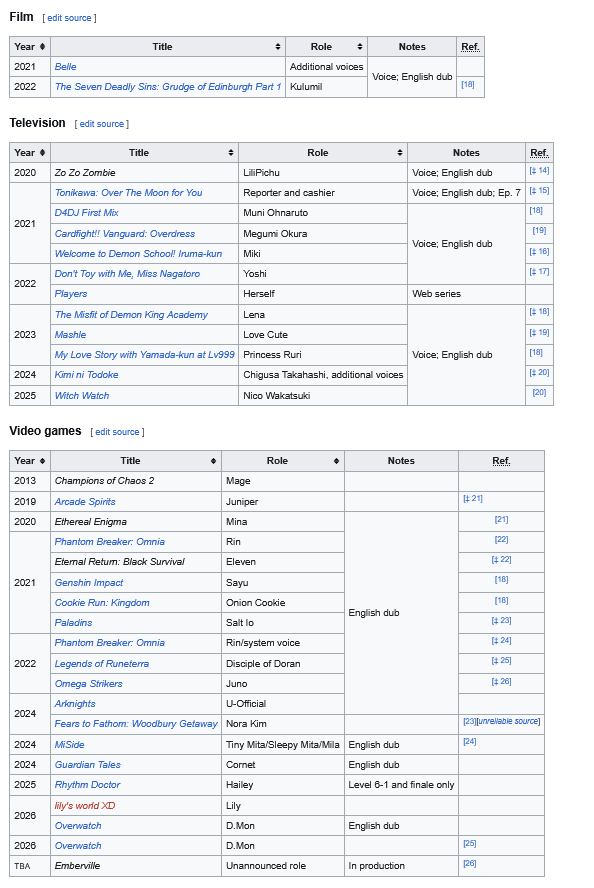The height and width of the screenshot is (888, 594).
Task: Open the Omega Strikers link
Action: pyautogui.click(x=89, y=684)
